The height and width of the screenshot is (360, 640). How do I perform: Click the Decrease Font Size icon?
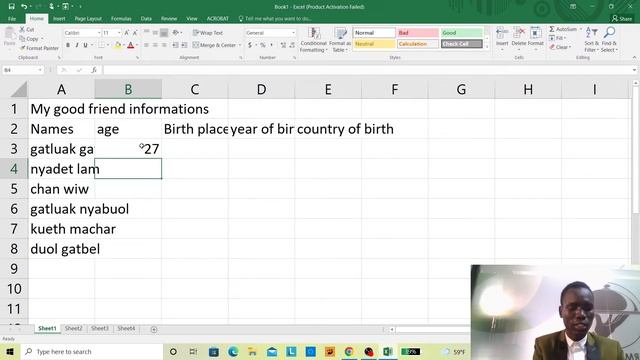pyautogui.click(x=135, y=33)
